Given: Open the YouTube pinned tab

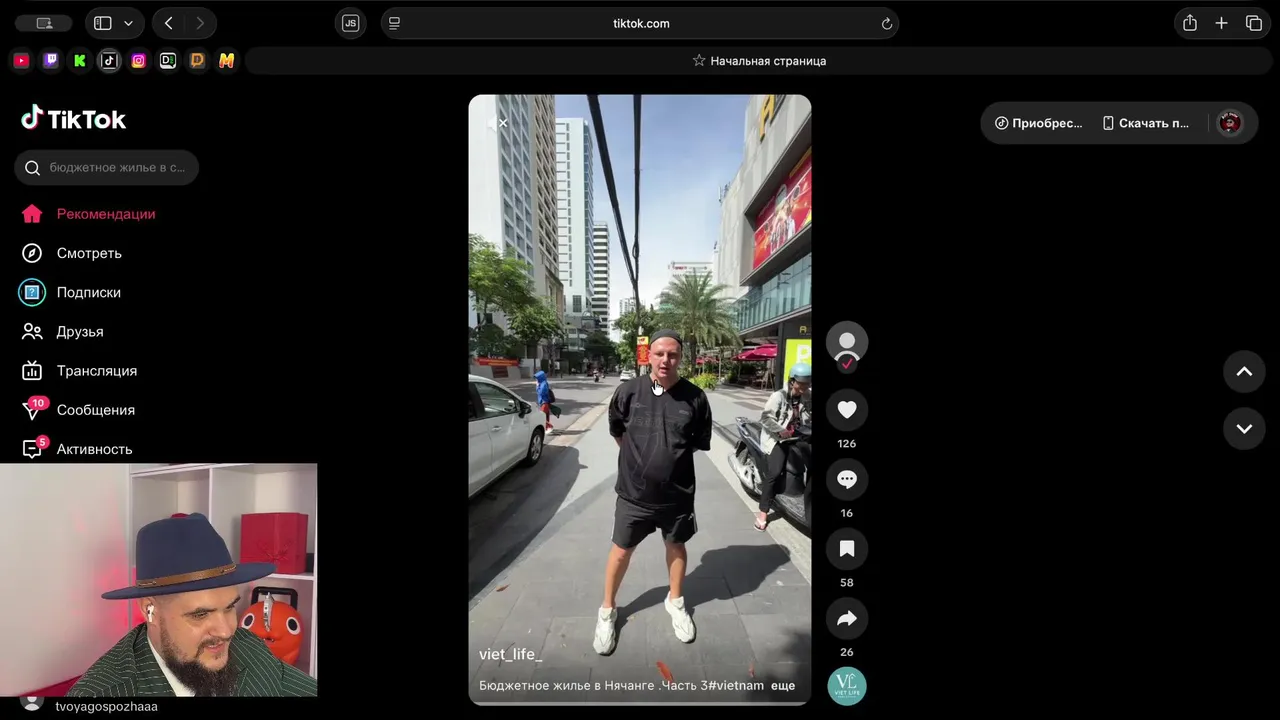Looking at the screenshot, I should pos(21,61).
